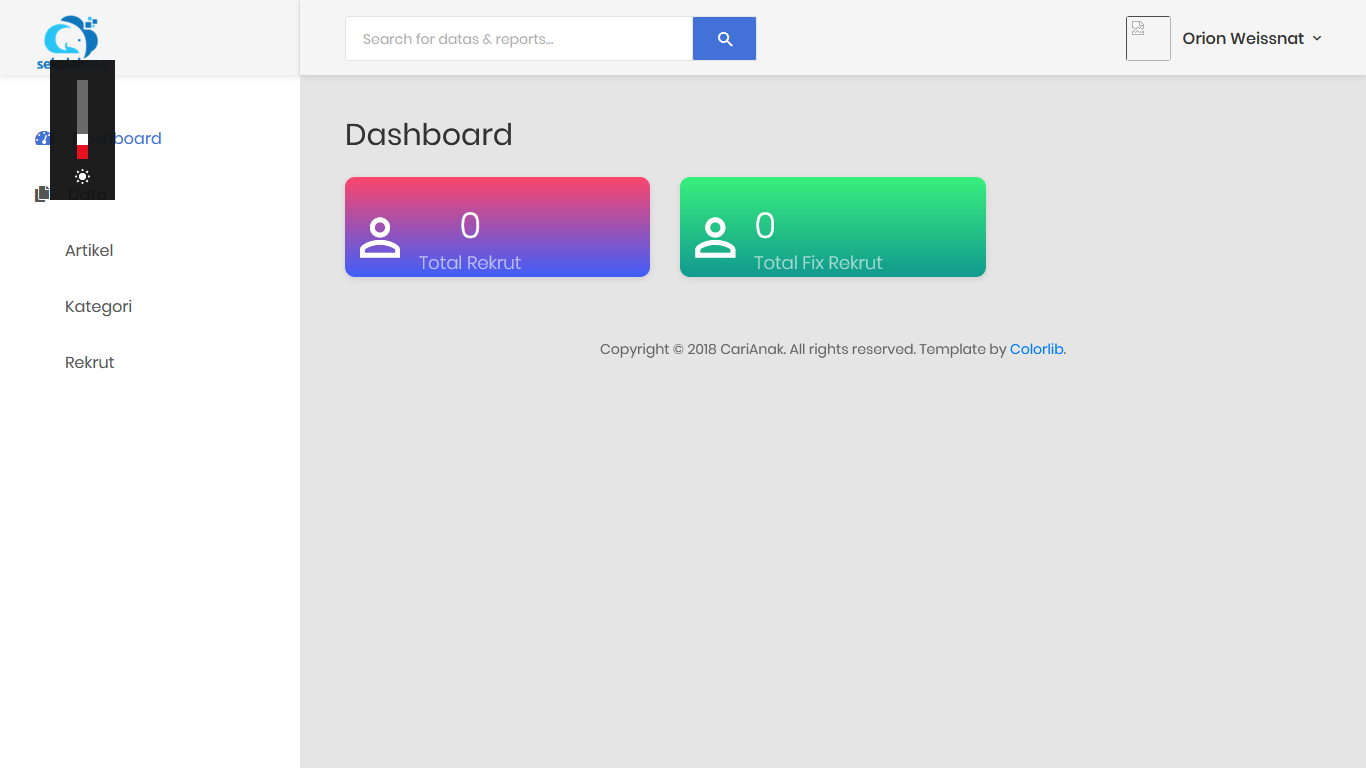This screenshot has height=768, width=1366.
Task: Click the elephant cloud logo
Action: (x=70, y=38)
